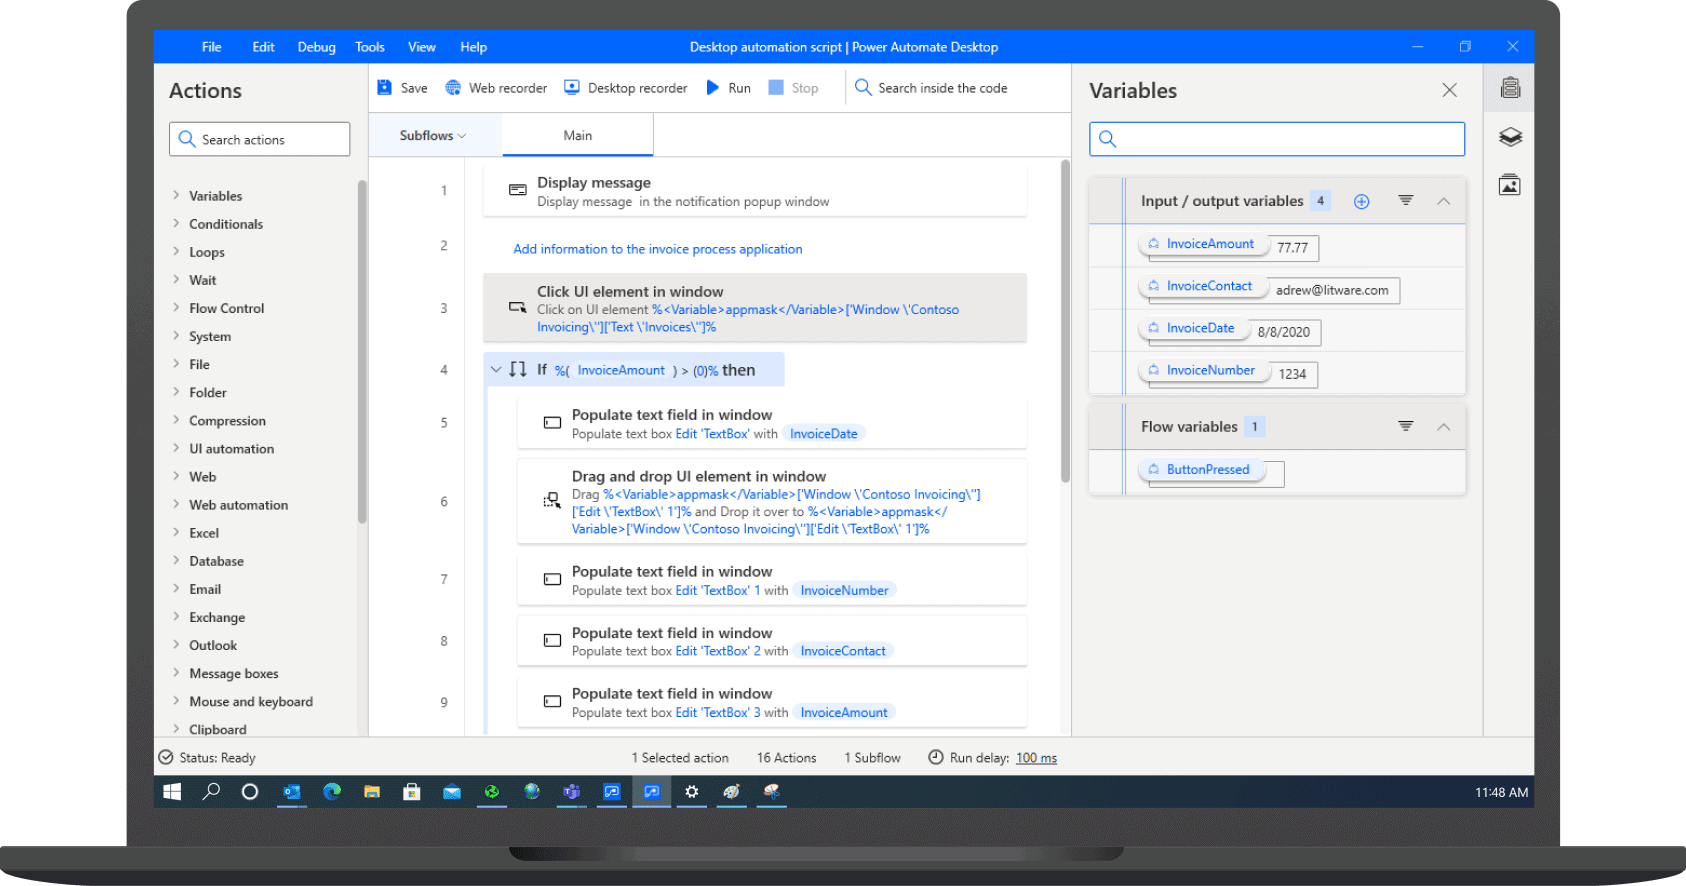Open the Images pane icon
This screenshot has height=886, width=1686.
1510,185
